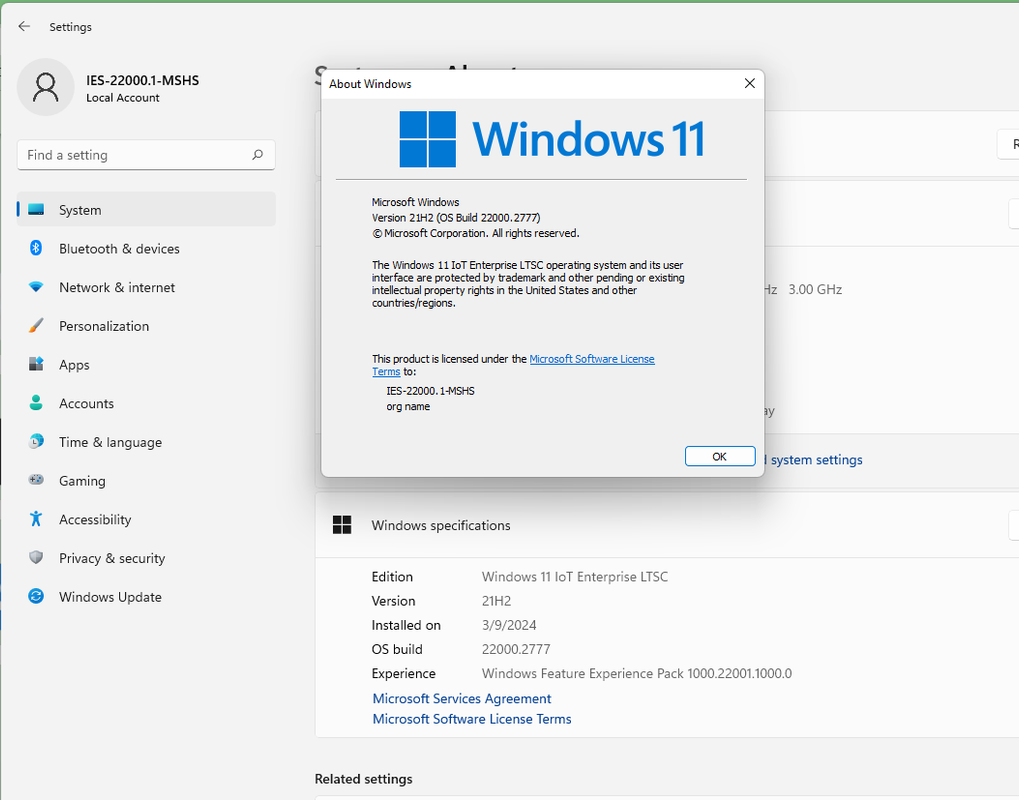This screenshot has width=1019, height=800.
Task: Open Microsoft Services Agreement link
Action: point(461,699)
